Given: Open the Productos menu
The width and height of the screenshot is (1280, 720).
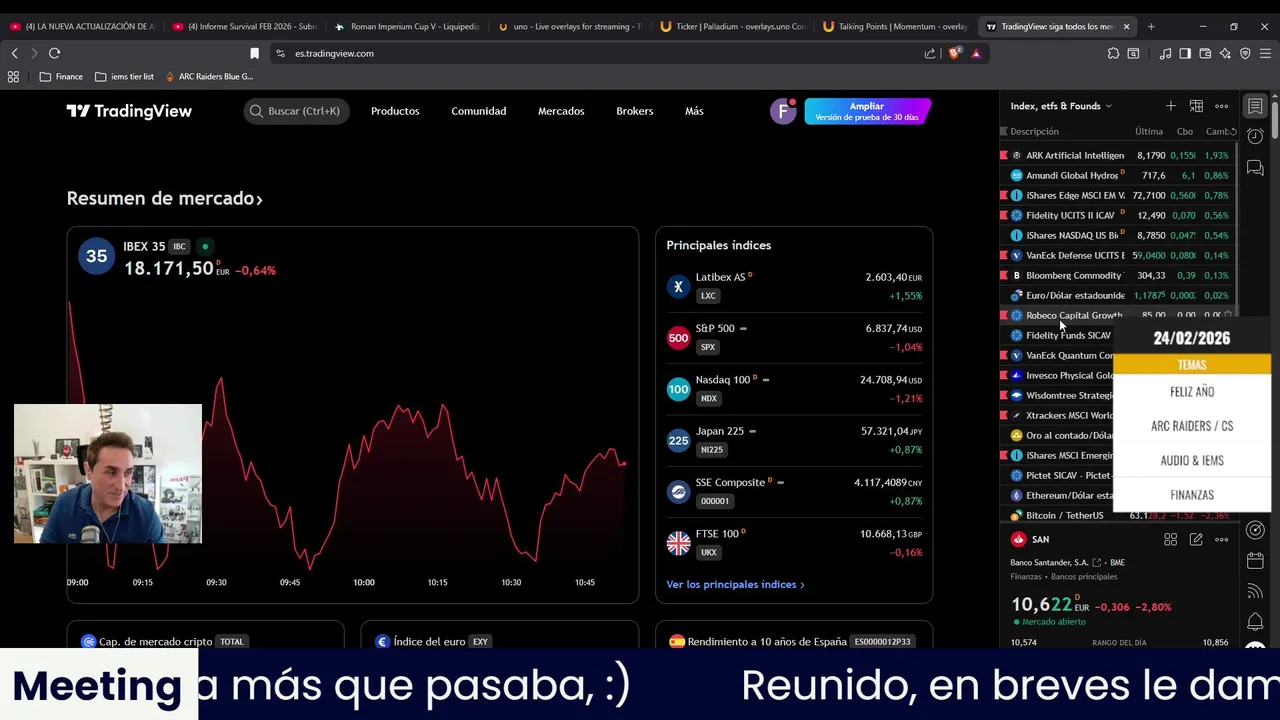Looking at the screenshot, I should tap(395, 111).
